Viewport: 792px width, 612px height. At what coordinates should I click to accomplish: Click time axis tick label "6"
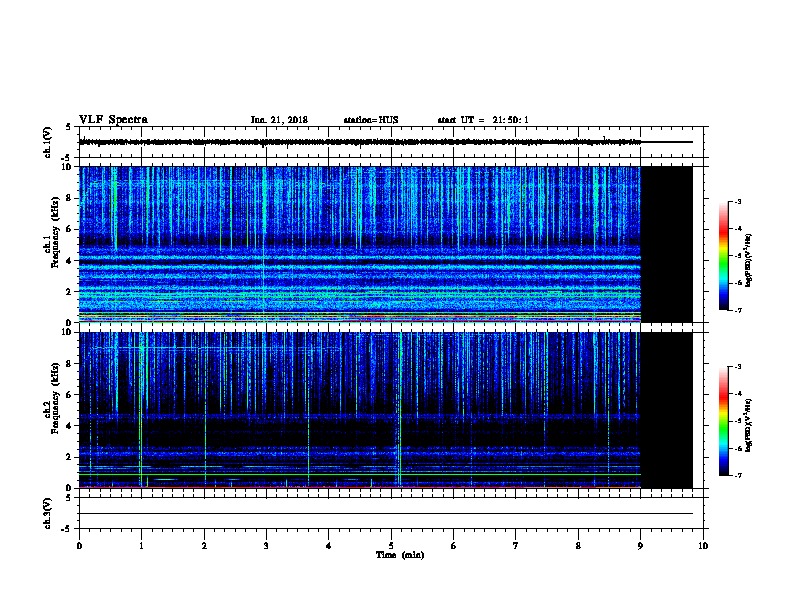(x=454, y=546)
